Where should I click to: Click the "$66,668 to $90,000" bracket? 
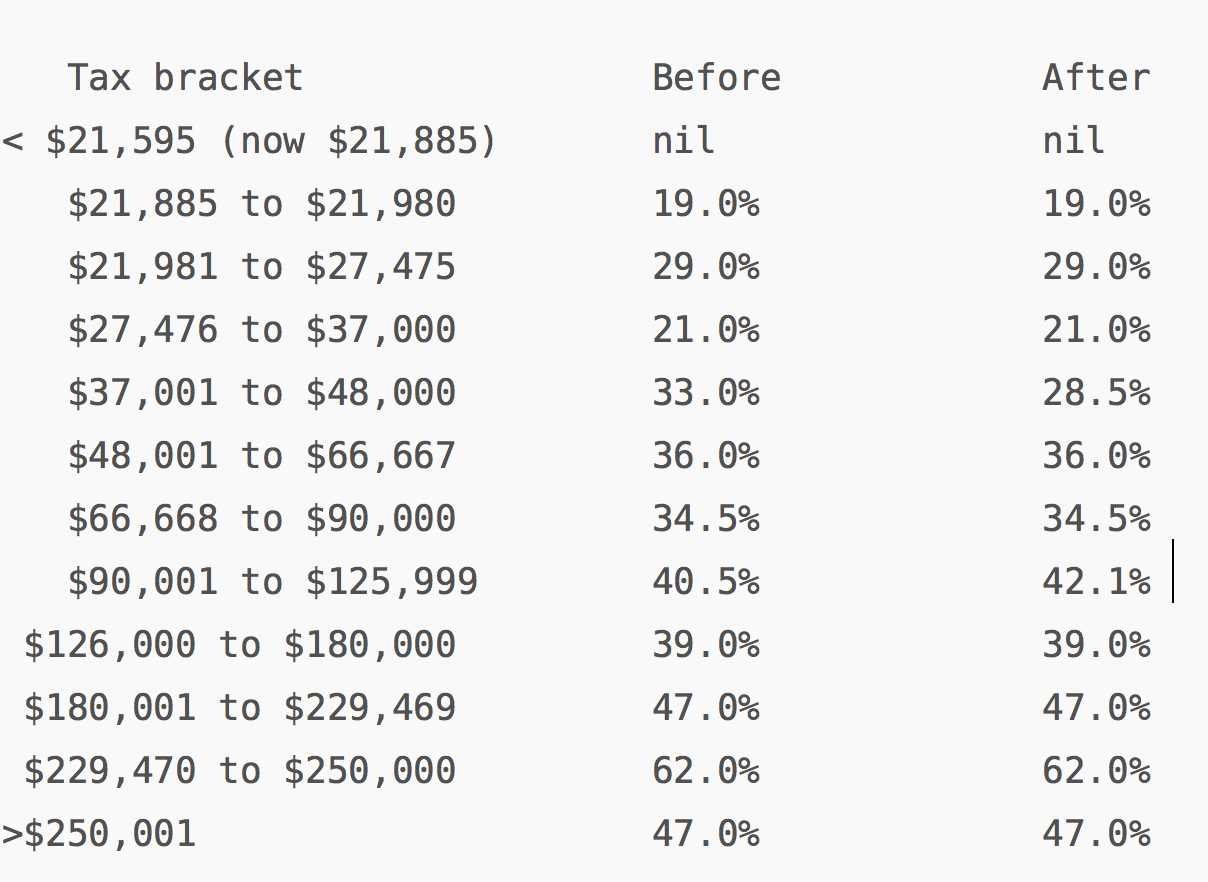[262, 519]
